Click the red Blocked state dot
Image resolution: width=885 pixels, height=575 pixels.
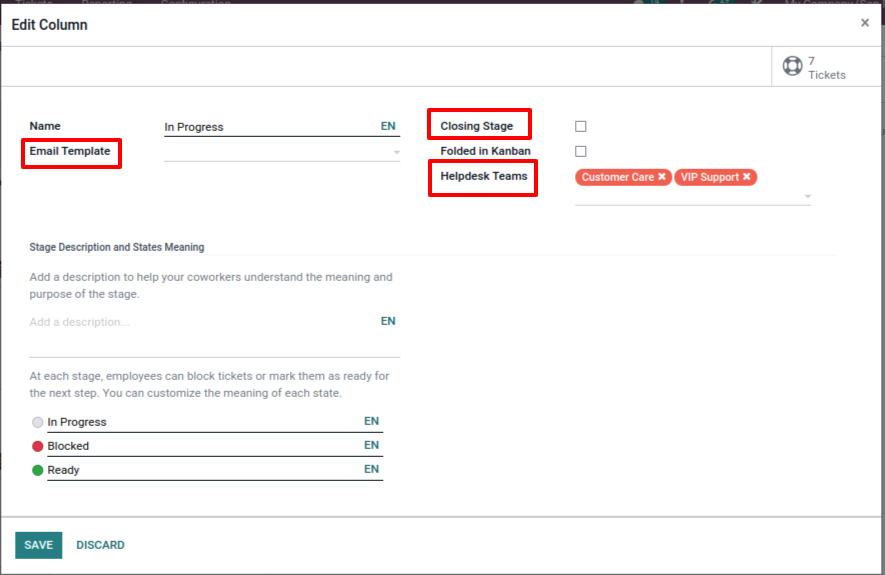[x=38, y=446]
